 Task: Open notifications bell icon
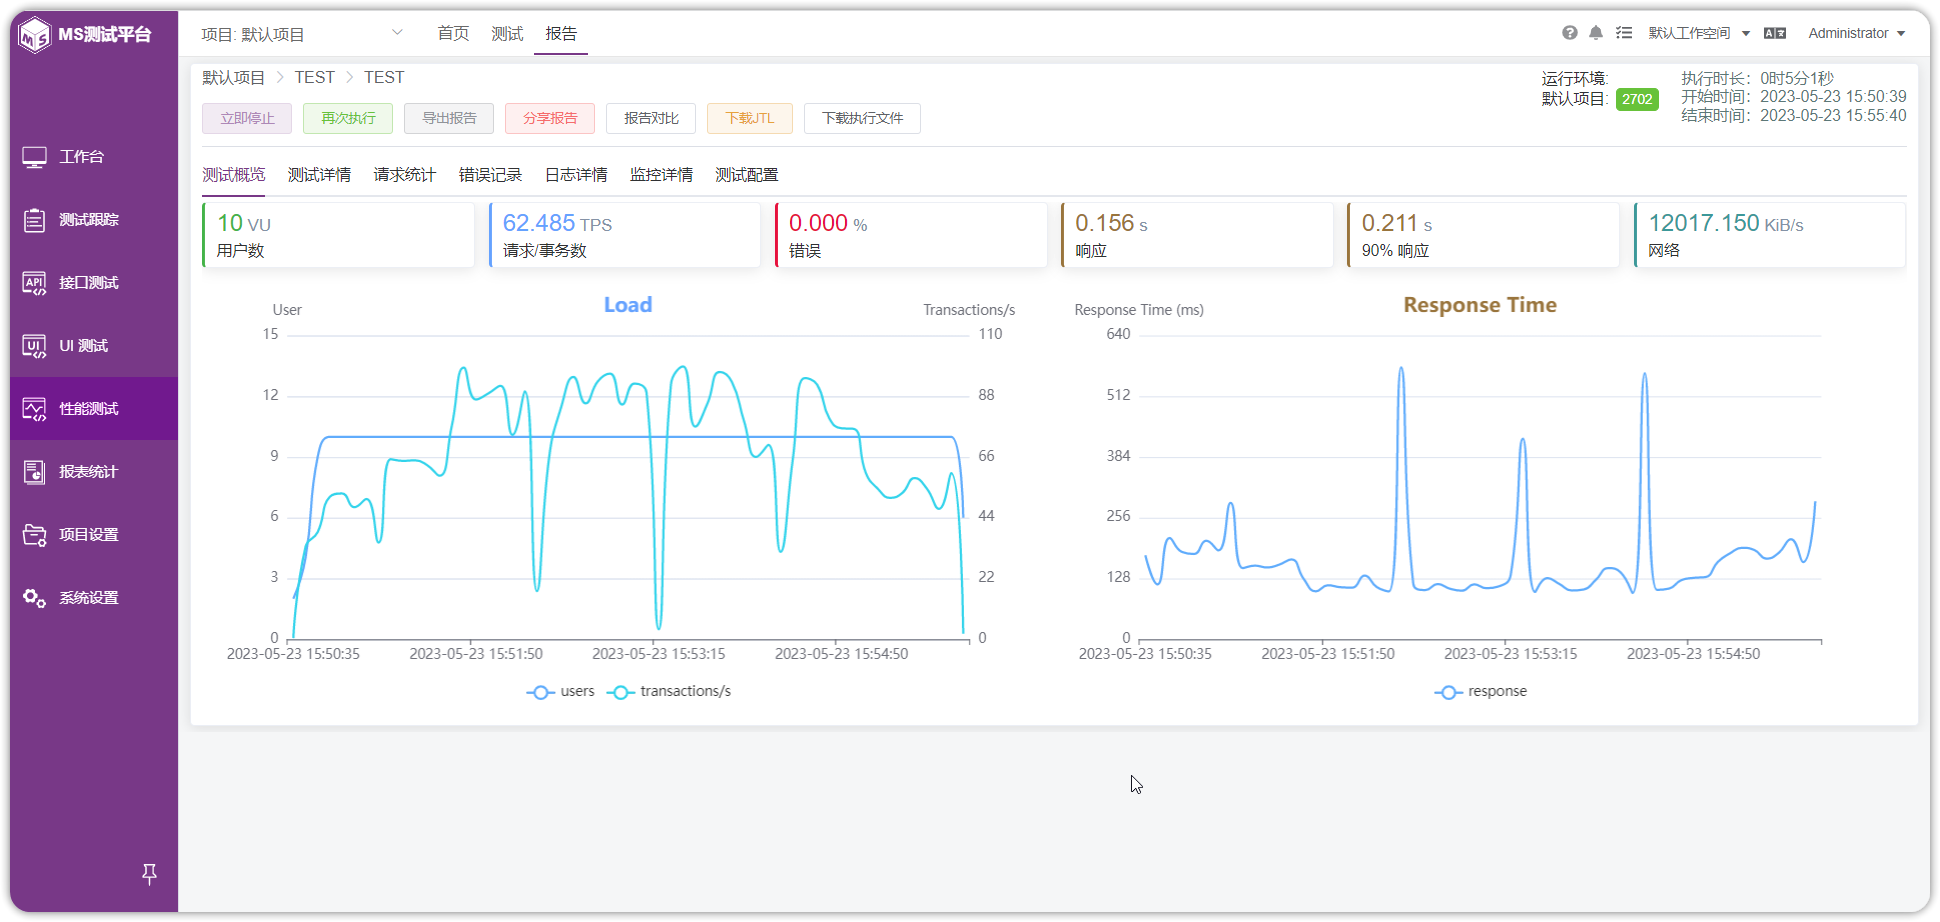1596,33
